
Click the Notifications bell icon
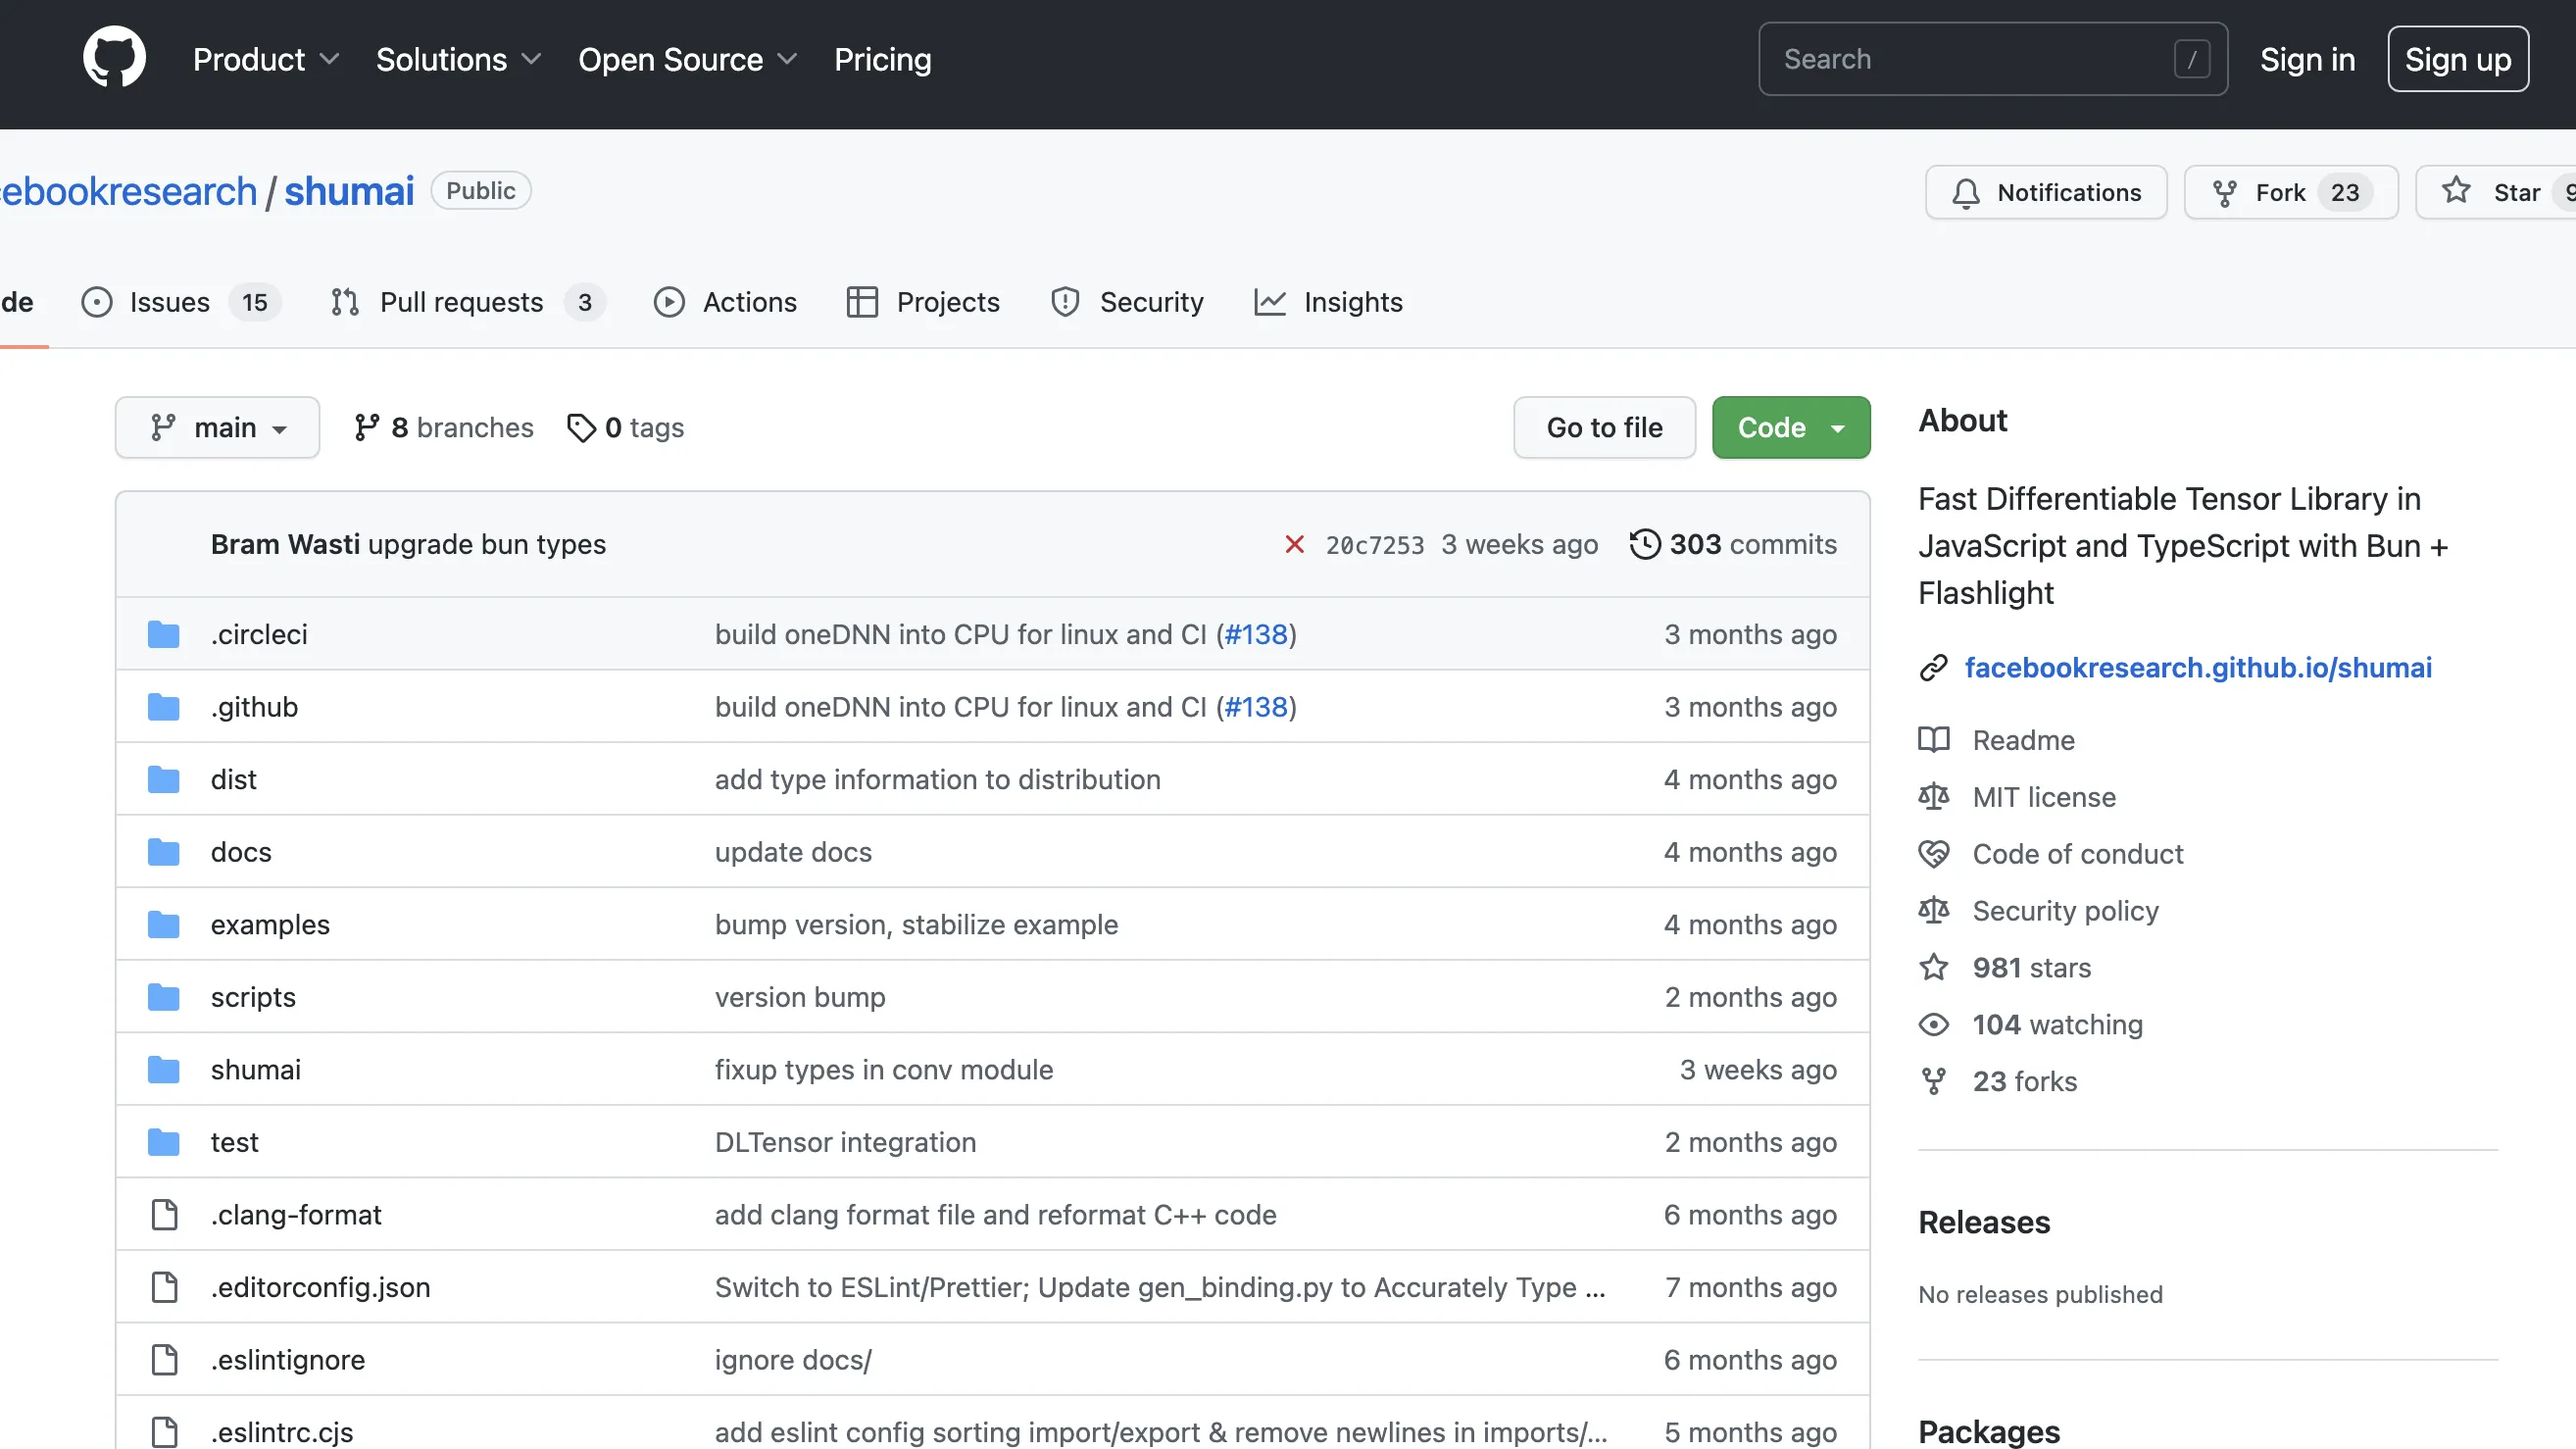1965,192
